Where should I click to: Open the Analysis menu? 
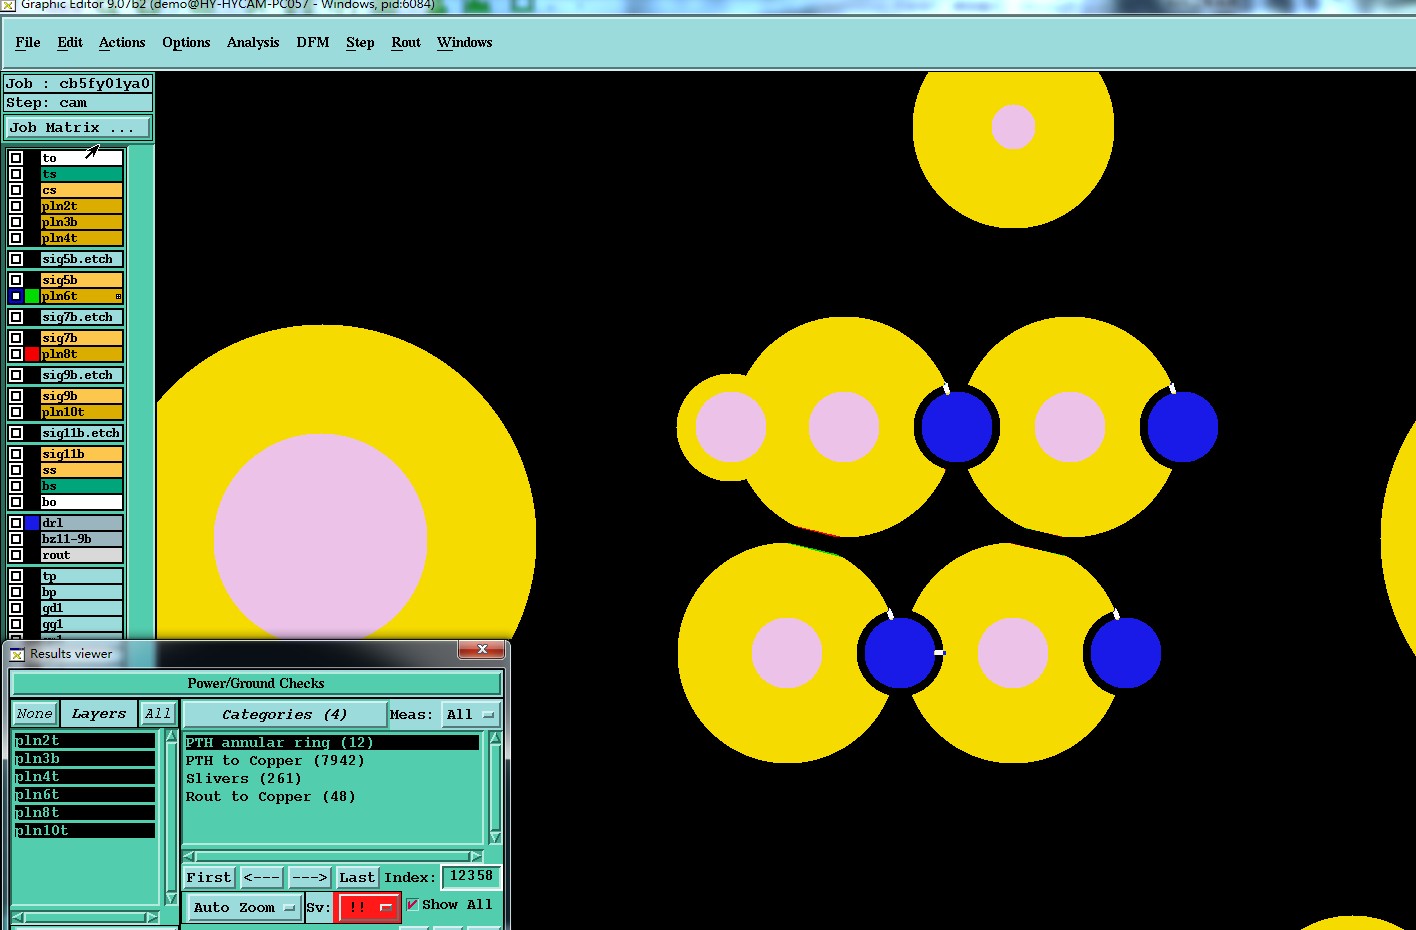pos(253,42)
